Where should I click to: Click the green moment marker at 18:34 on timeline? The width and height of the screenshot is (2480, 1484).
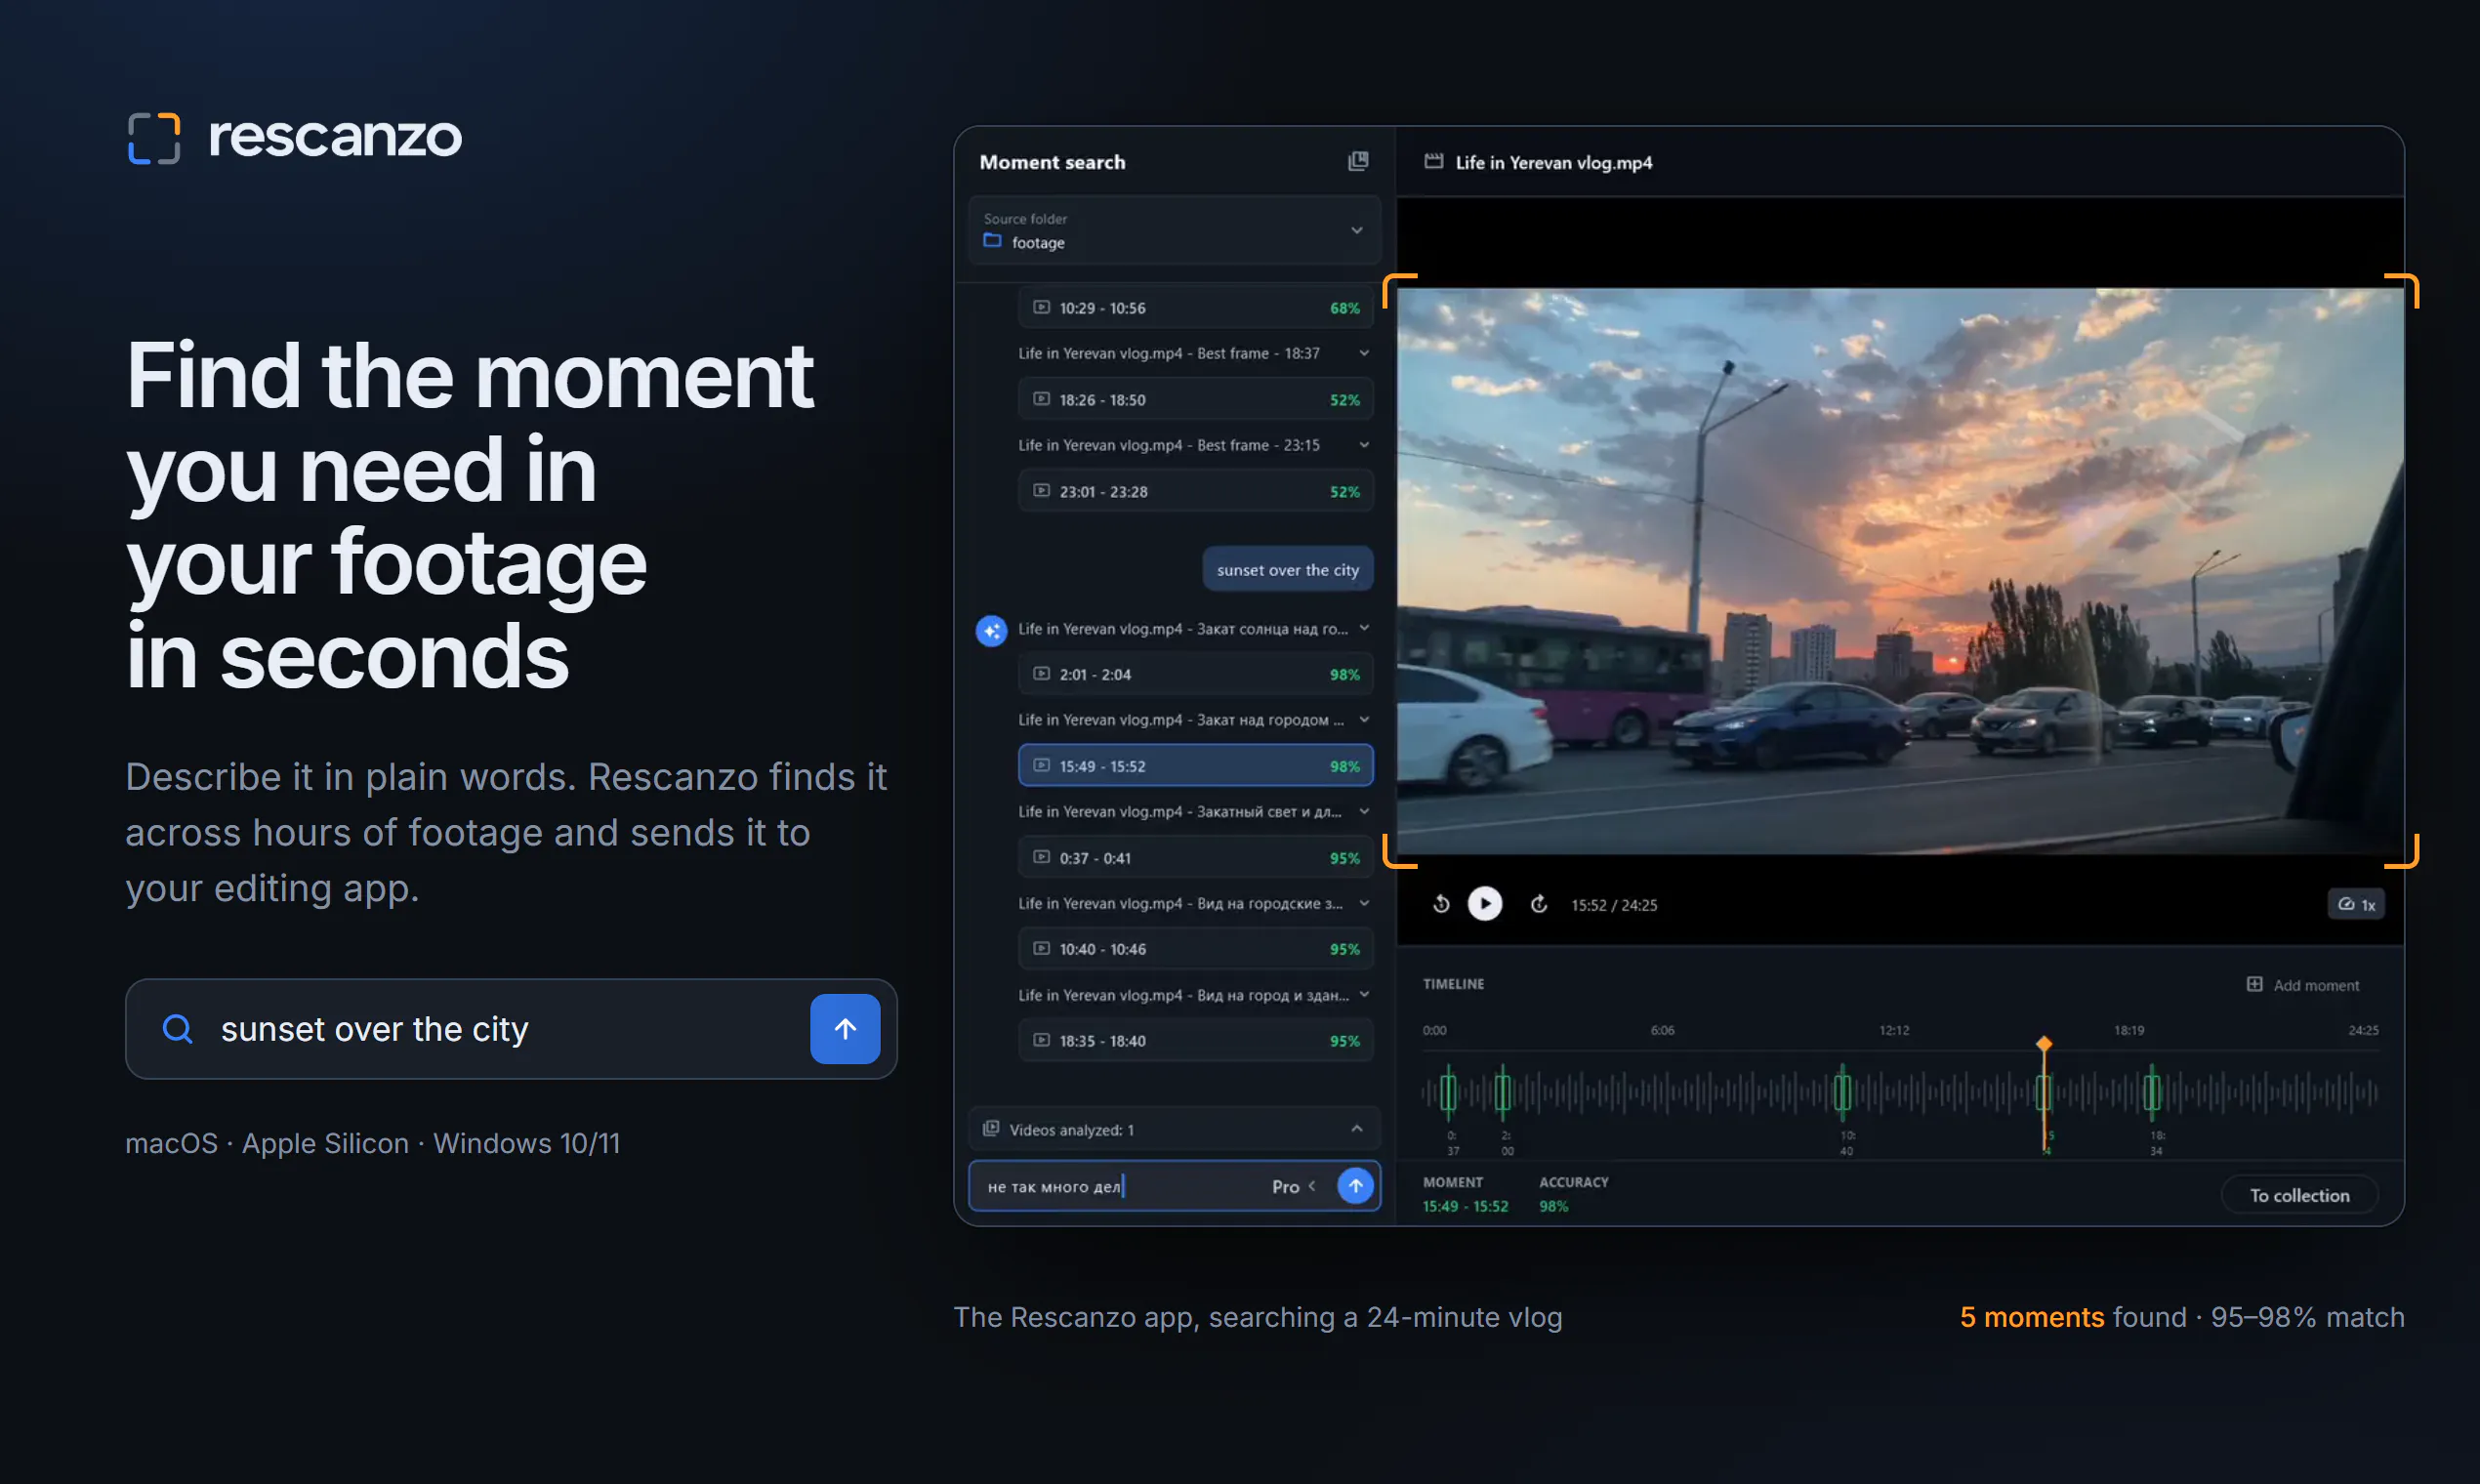pyautogui.click(x=2153, y=1092)
